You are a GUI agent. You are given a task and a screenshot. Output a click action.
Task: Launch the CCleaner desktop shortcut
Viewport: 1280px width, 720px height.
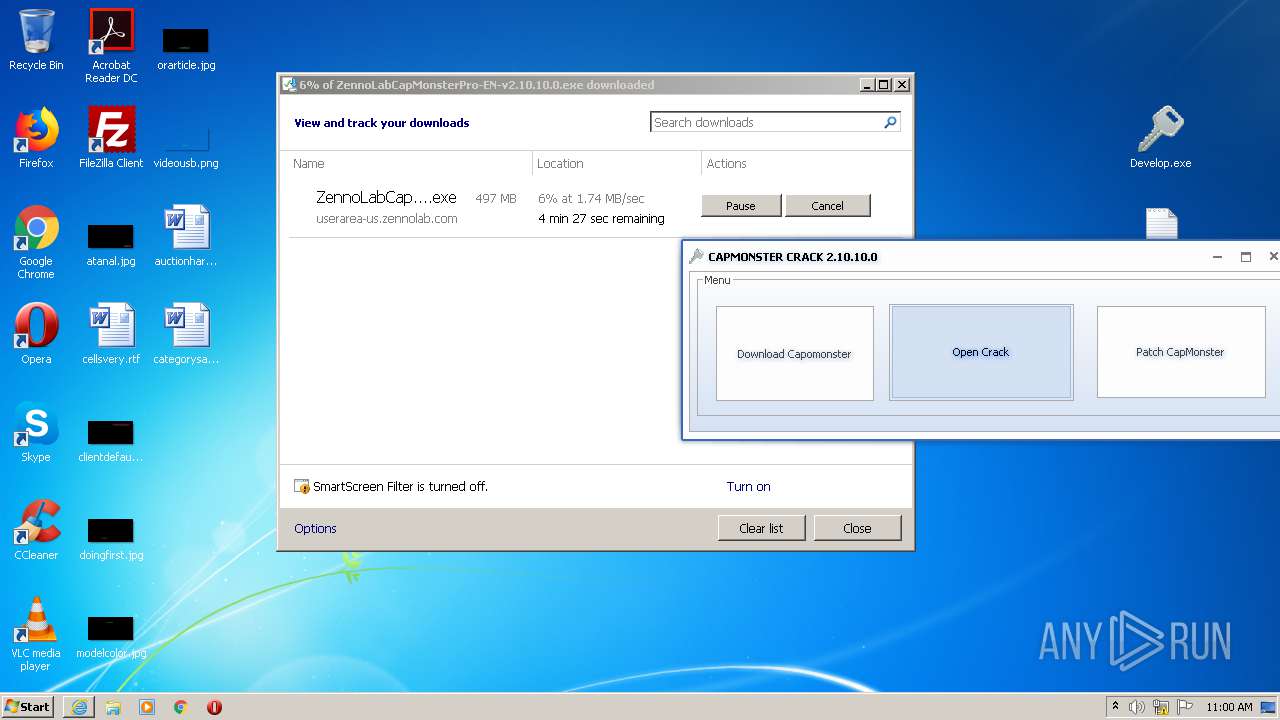(36, 530)
